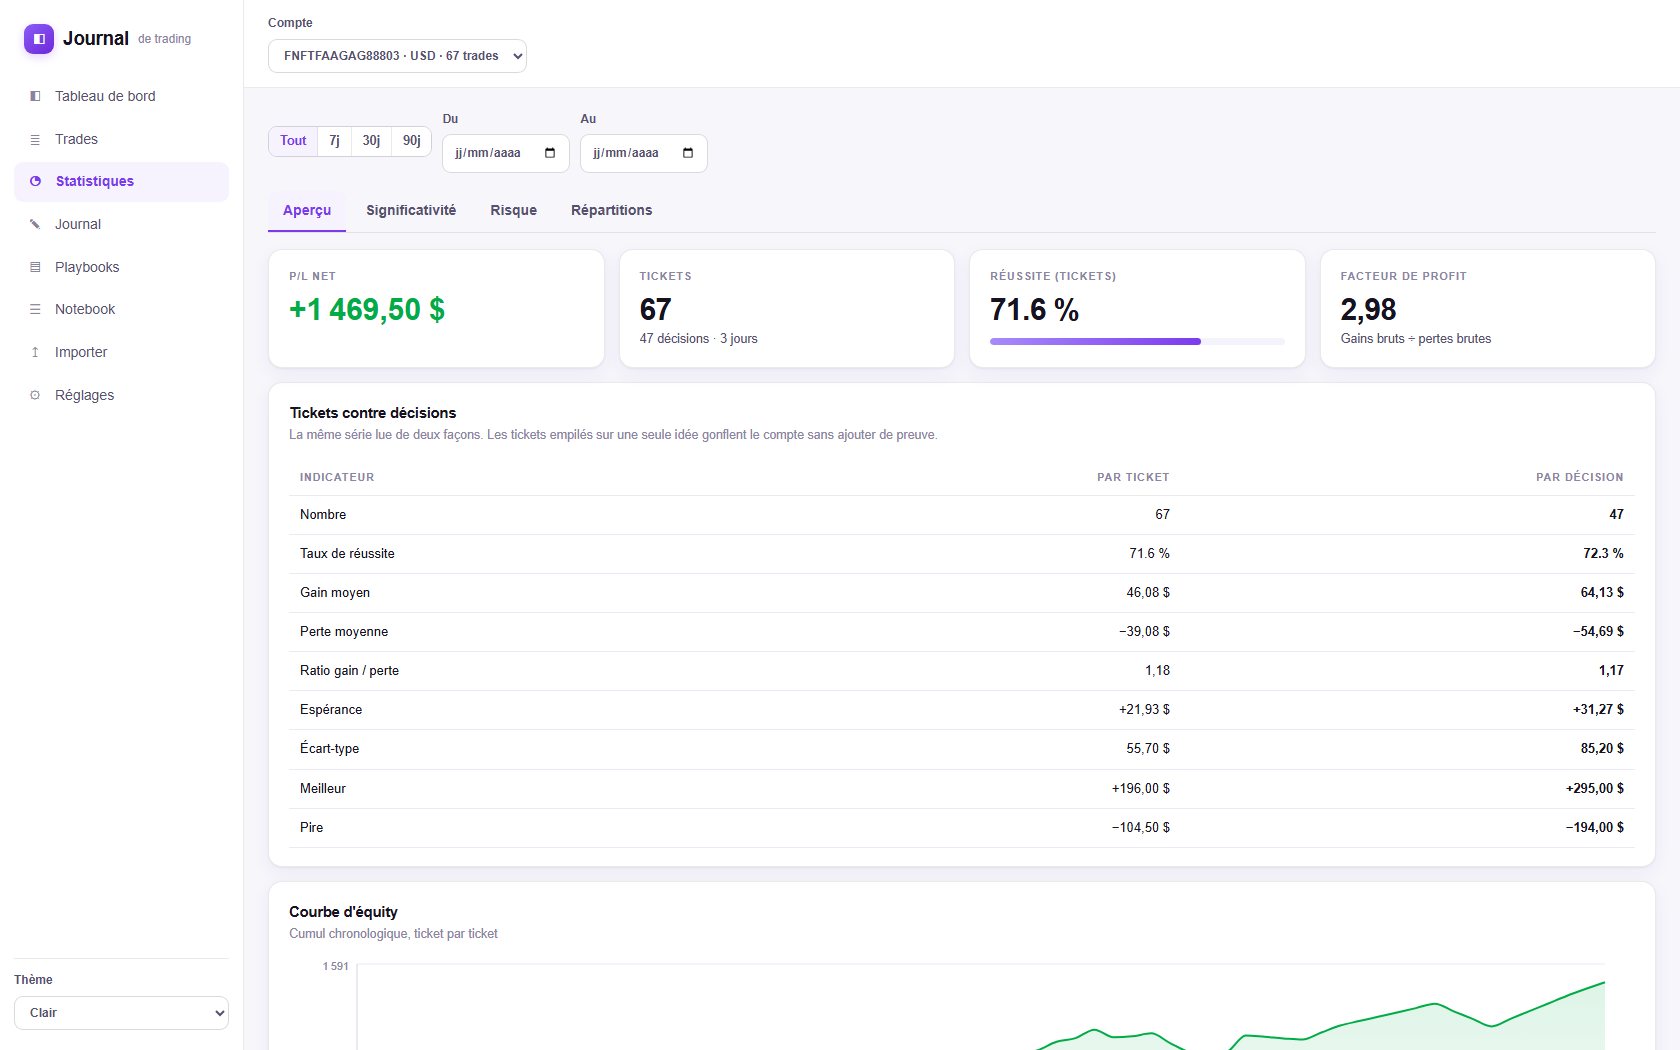Click the Écart-type value 85,20 $
The height and width of the screenshot is (1050, 1680).
(1602, 749)
